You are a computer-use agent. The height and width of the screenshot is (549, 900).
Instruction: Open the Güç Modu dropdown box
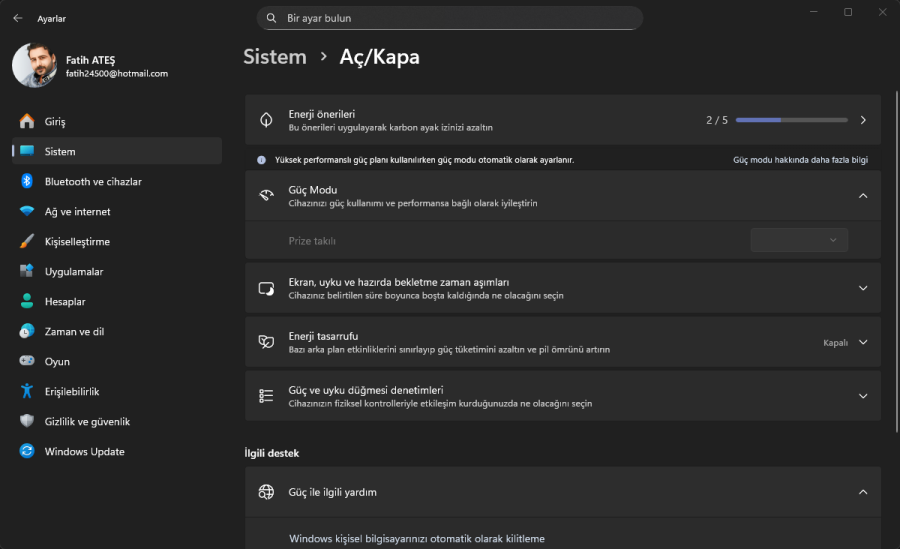(x=799, y=240)
